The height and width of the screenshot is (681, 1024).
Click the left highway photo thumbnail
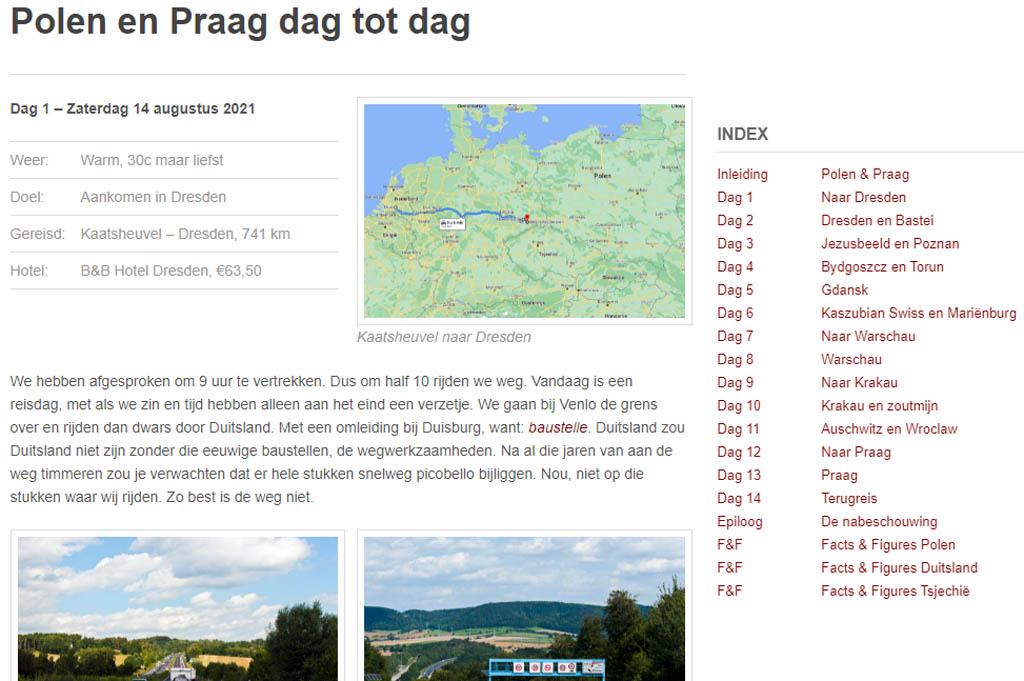point(178,608)
